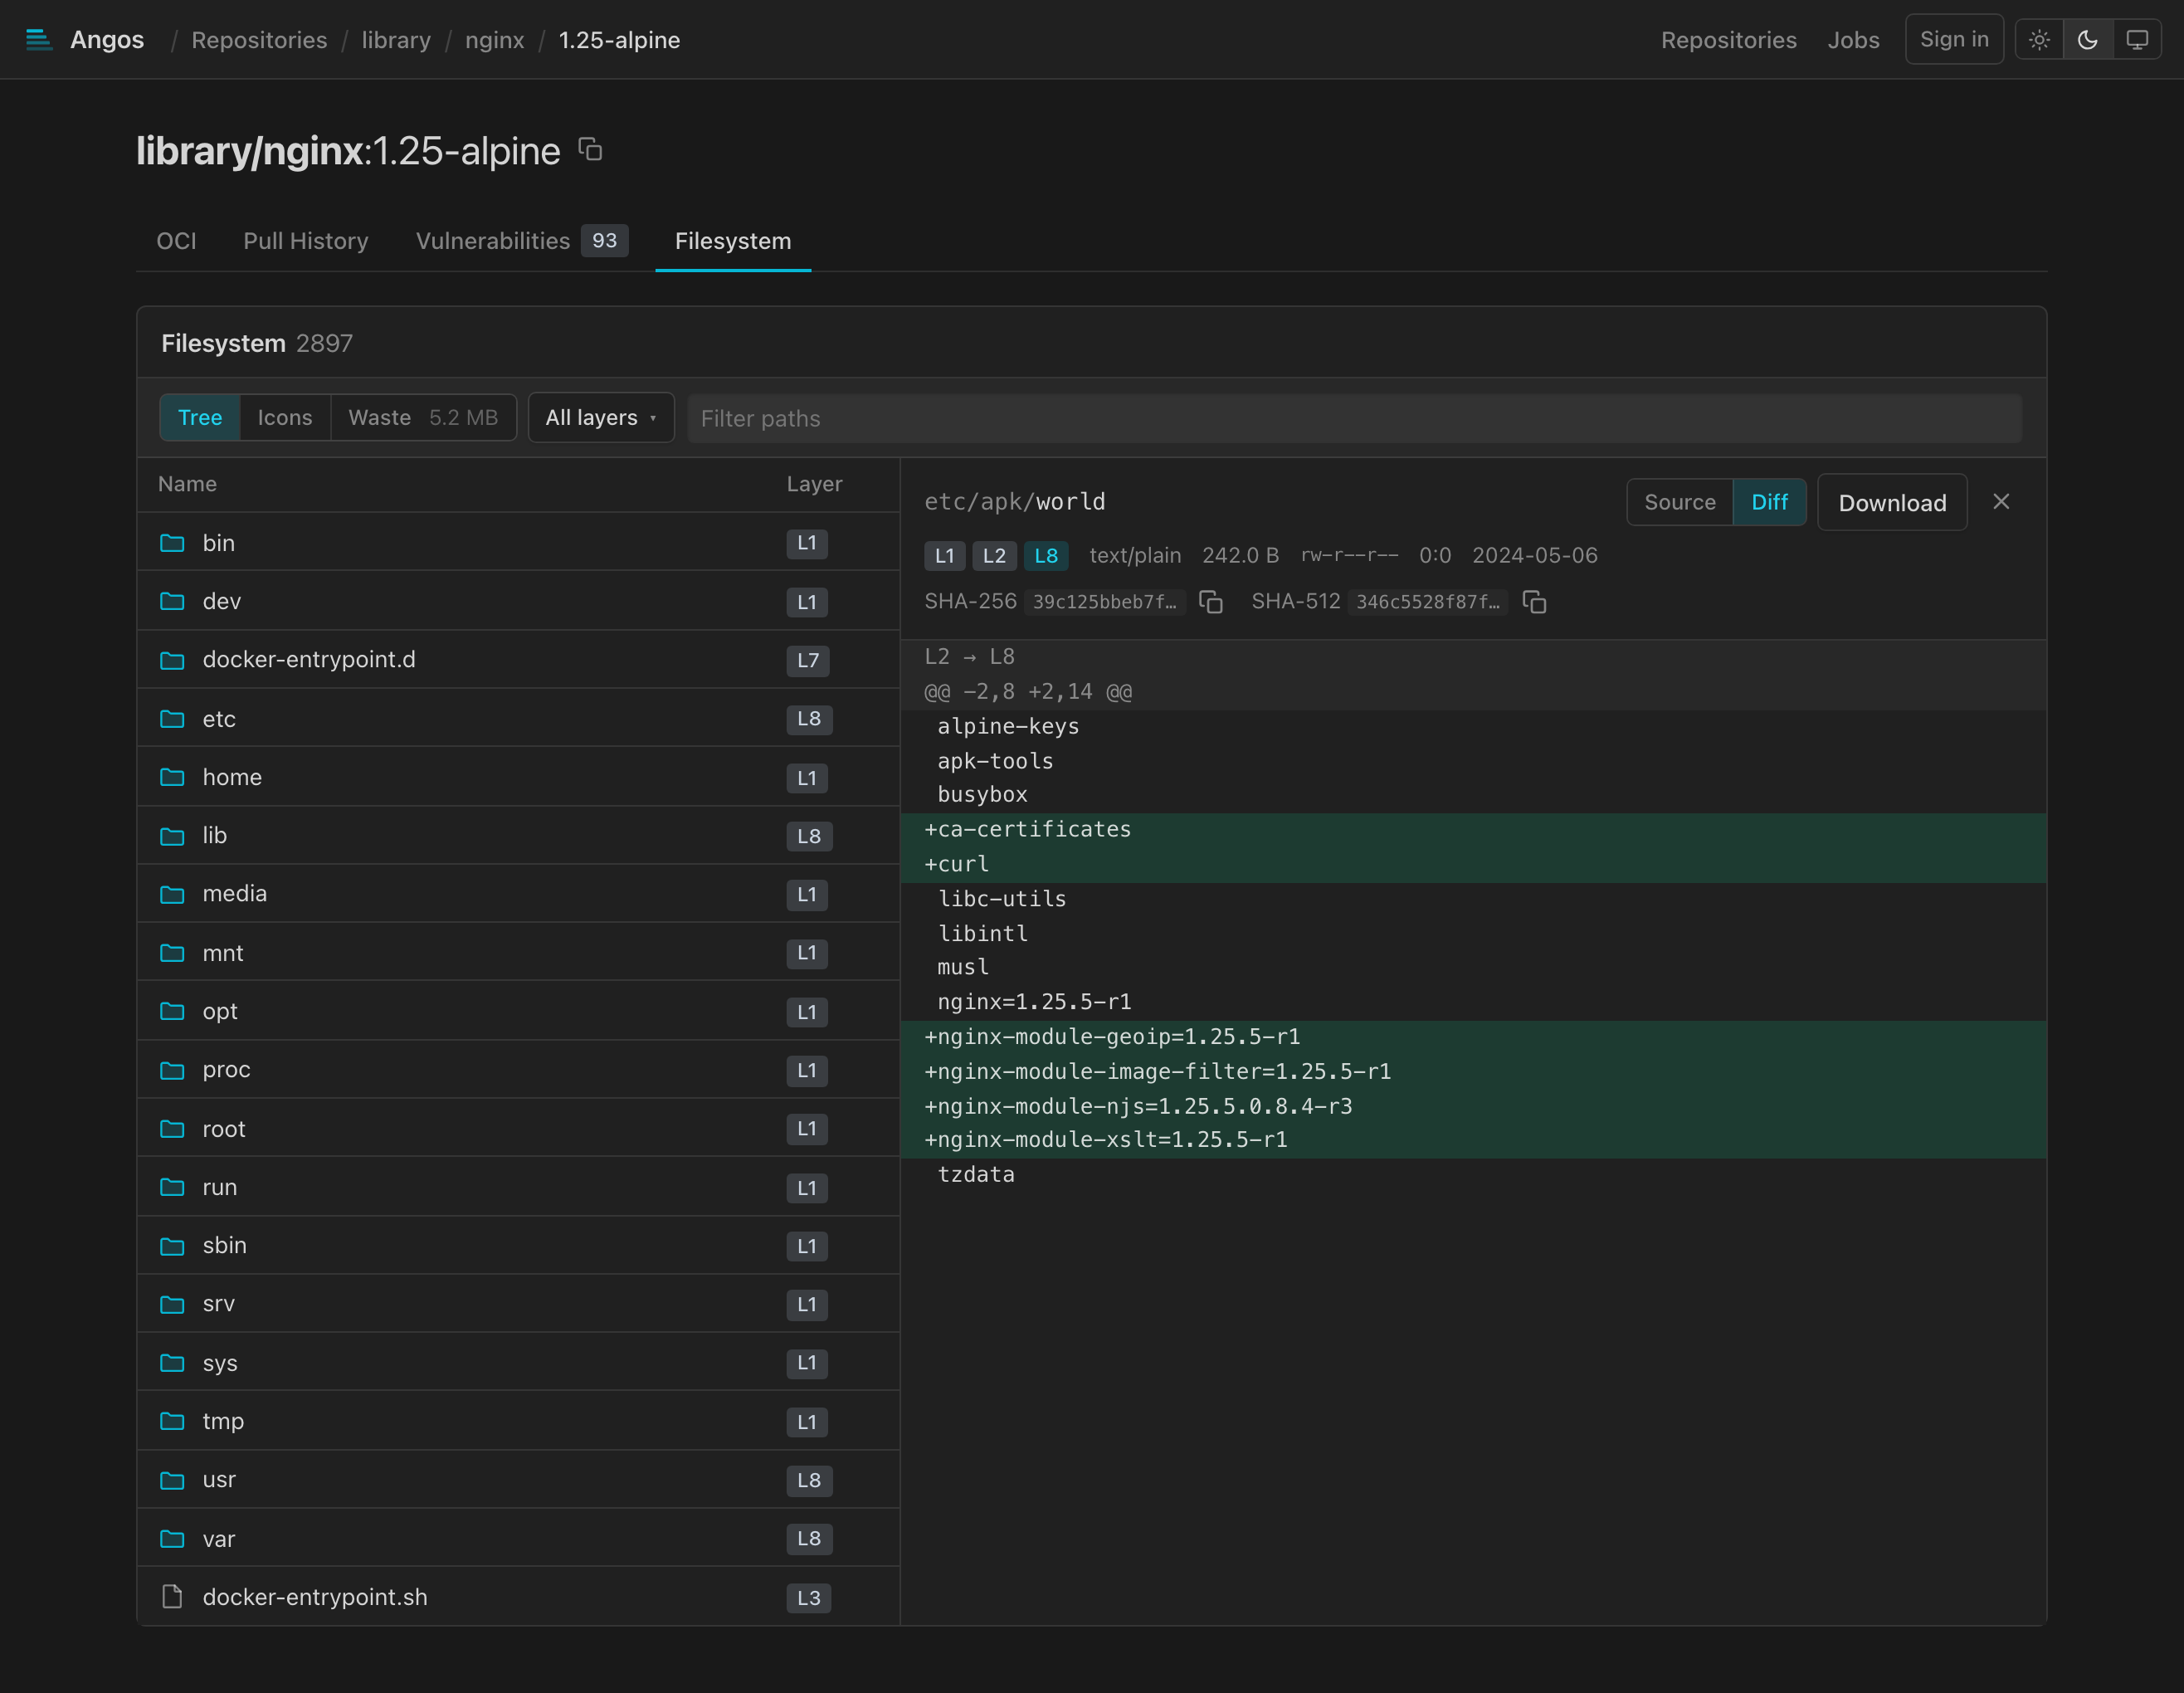Copy the SHA-512 hash

[x=1534, y=602]
